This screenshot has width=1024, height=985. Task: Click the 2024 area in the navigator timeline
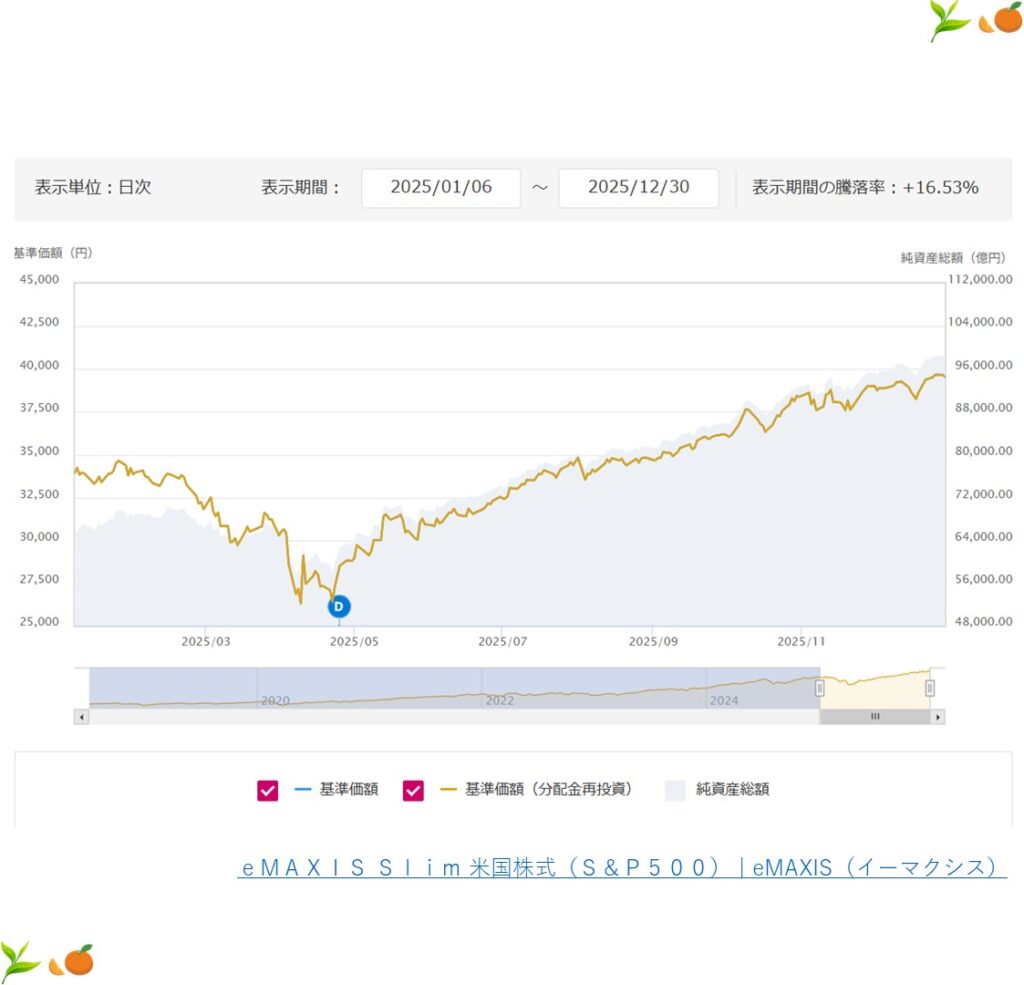[x=723, y=700]
